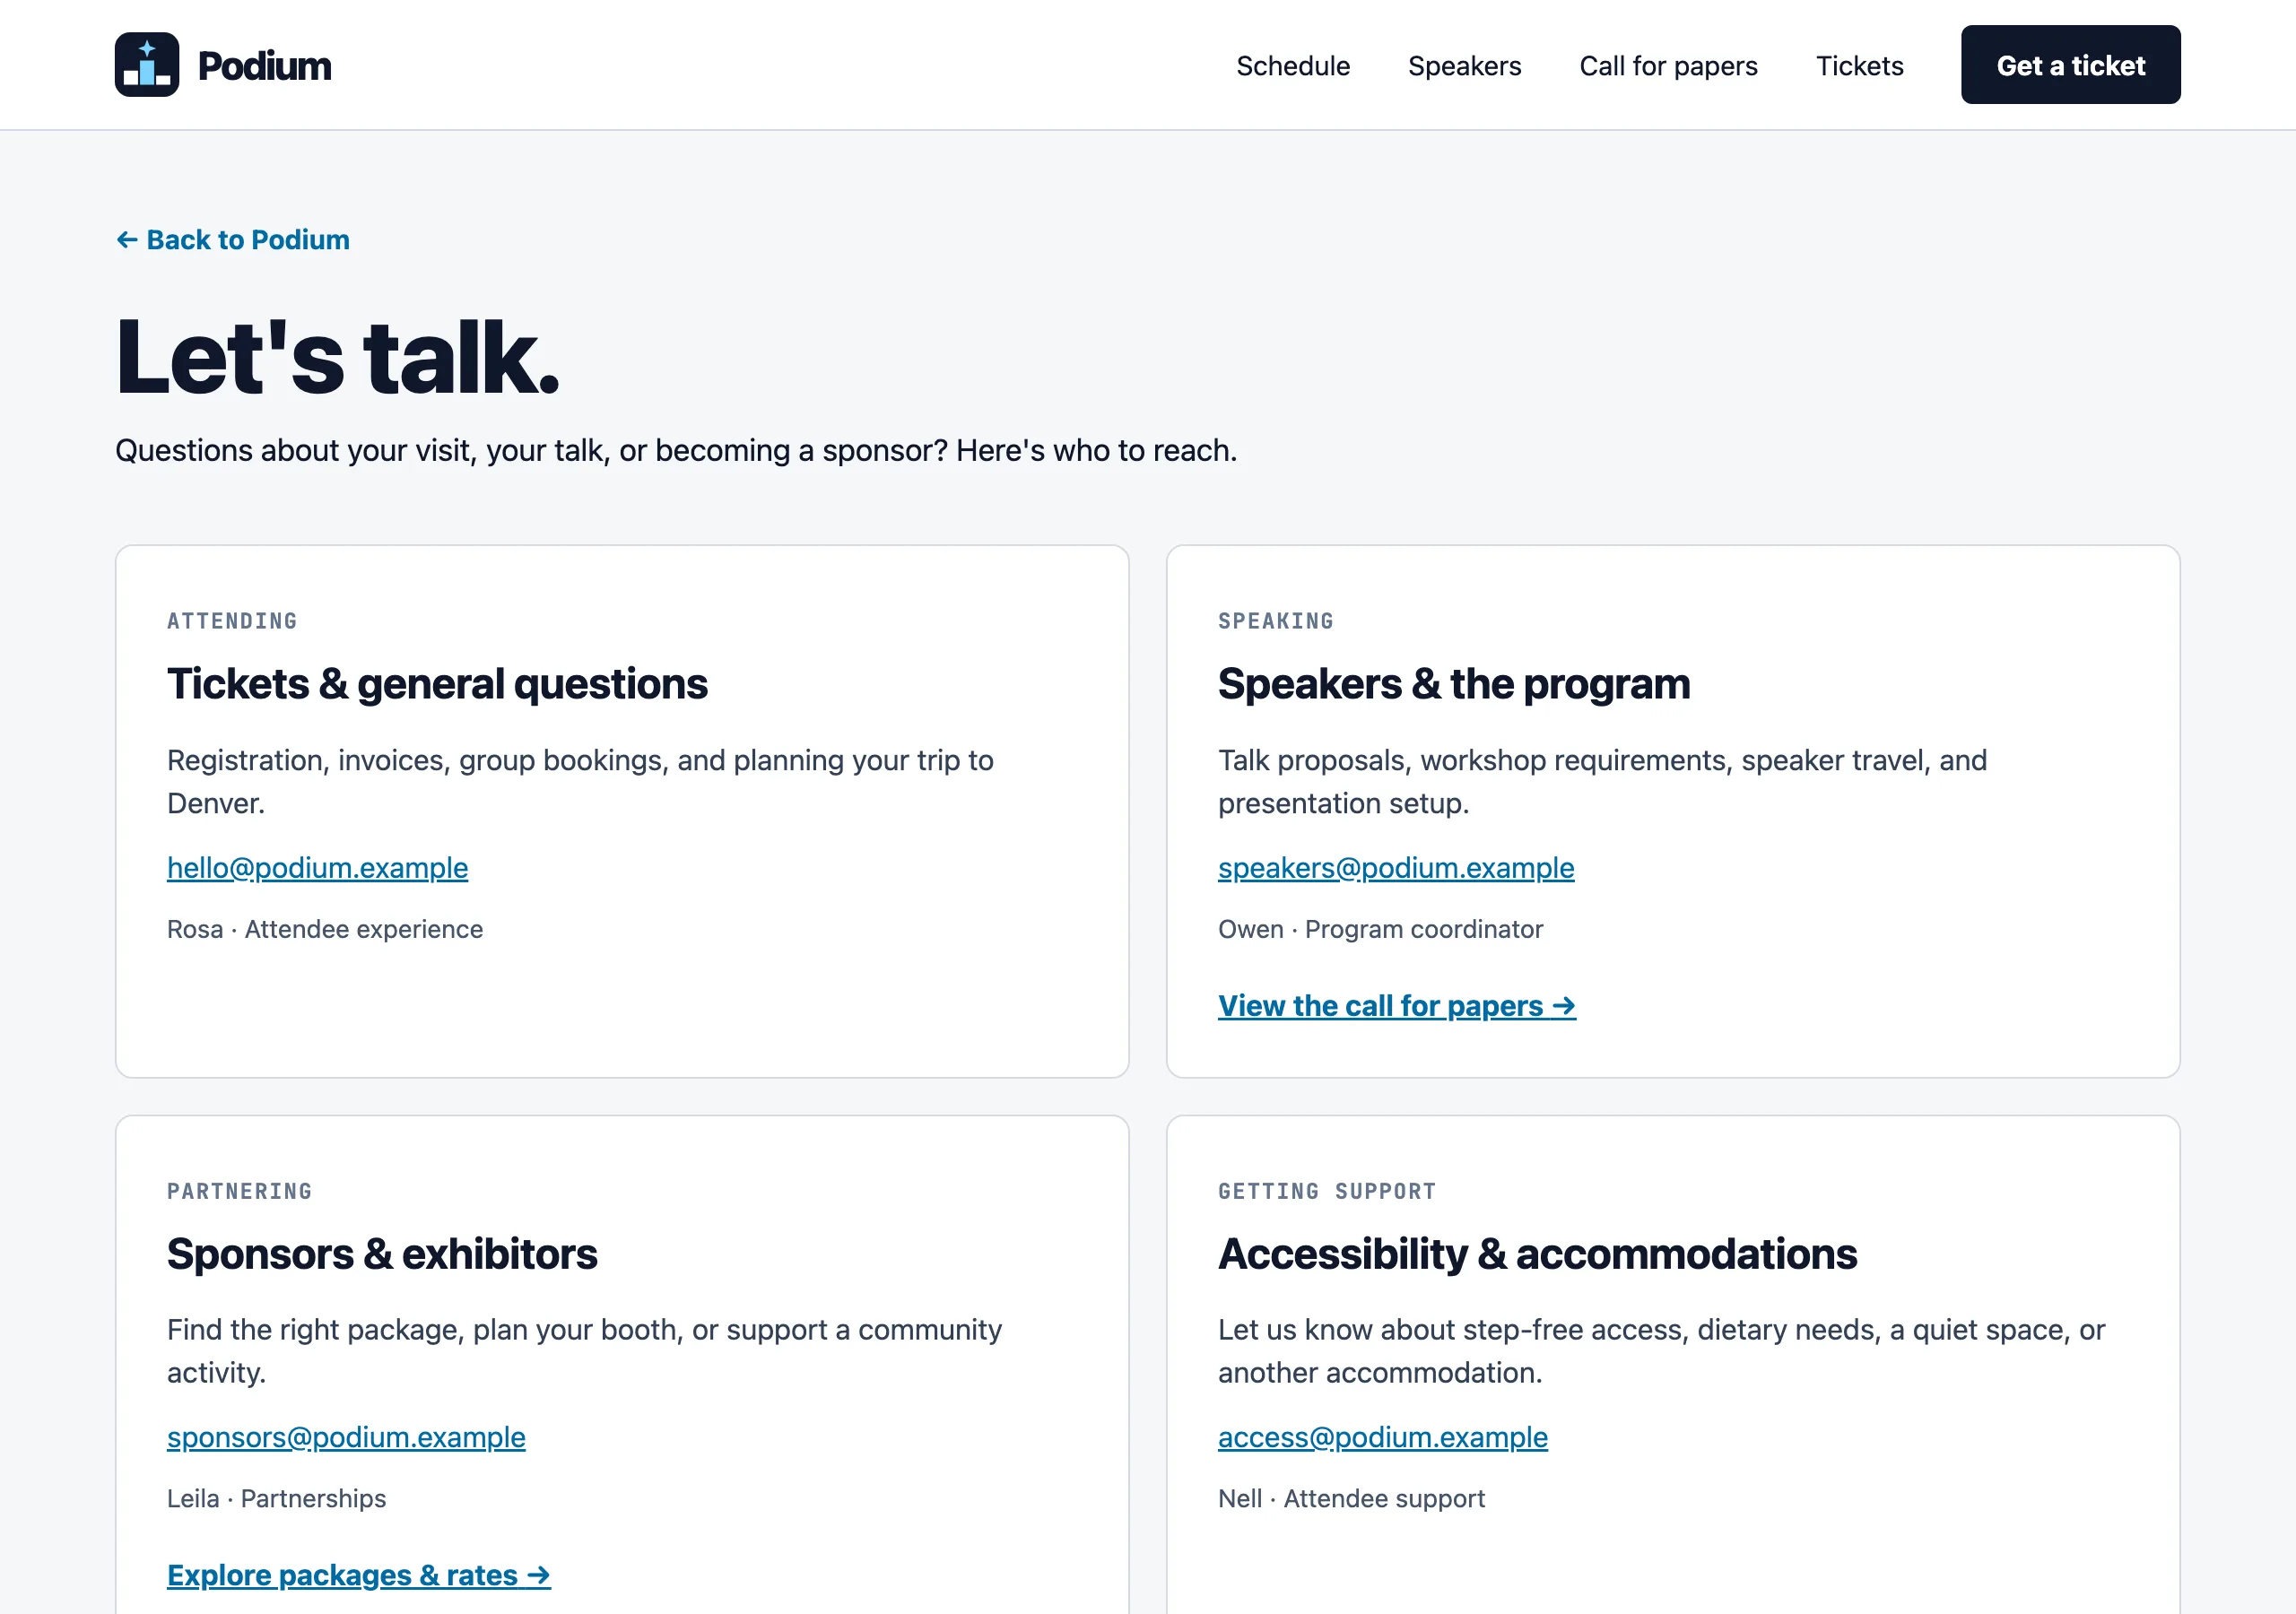Open the Tickets nav item
This screenshot has width=2296, height=1614.
pyautogui.click(x=1859, y=66)
